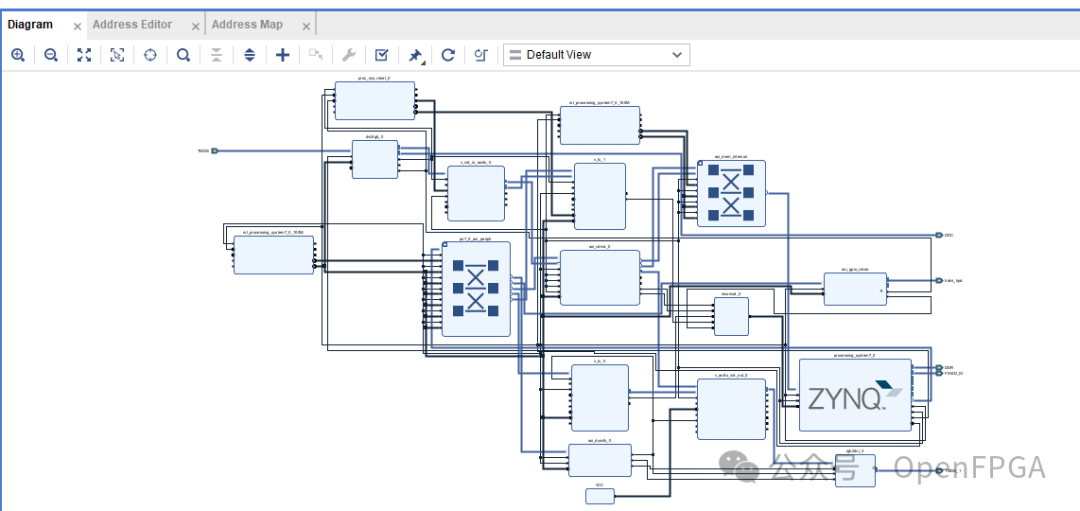Click the Zoom In magnifier icon
The width and height of the screenshot is (1080, 511).
pyautogui.click(x=18, y=55)
